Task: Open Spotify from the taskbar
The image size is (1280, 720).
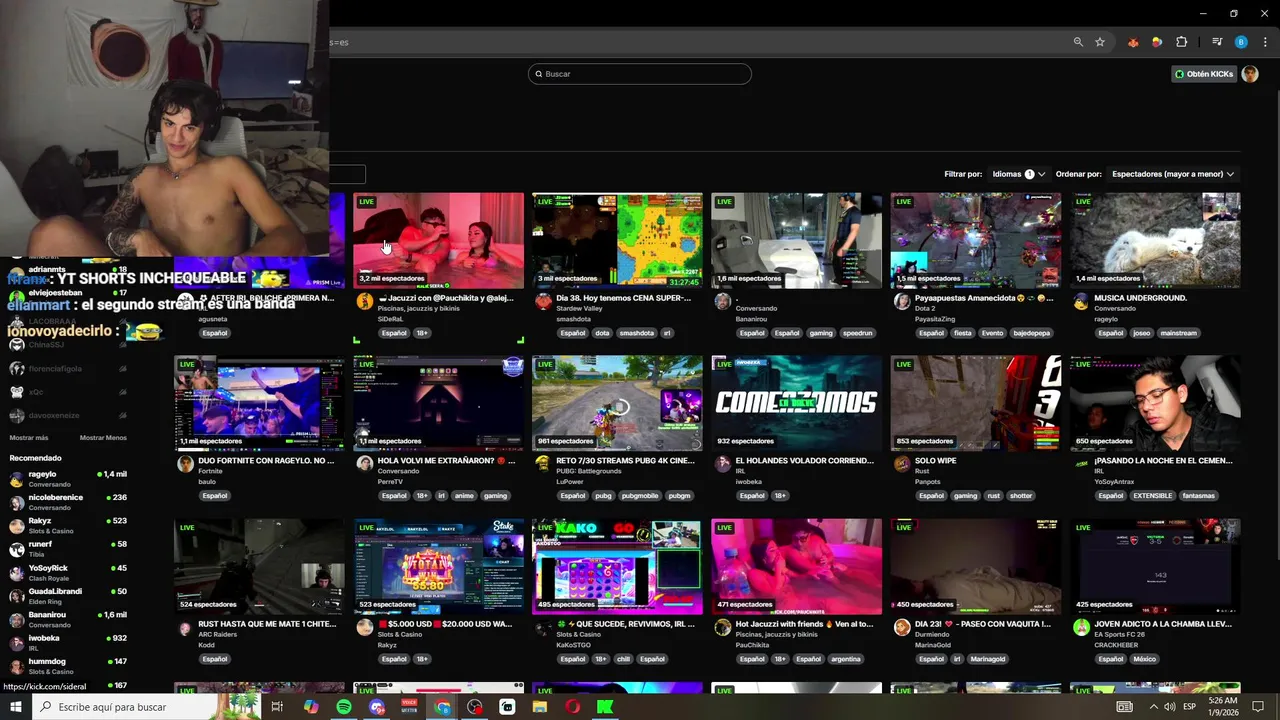Action: [x=344, y=707]
